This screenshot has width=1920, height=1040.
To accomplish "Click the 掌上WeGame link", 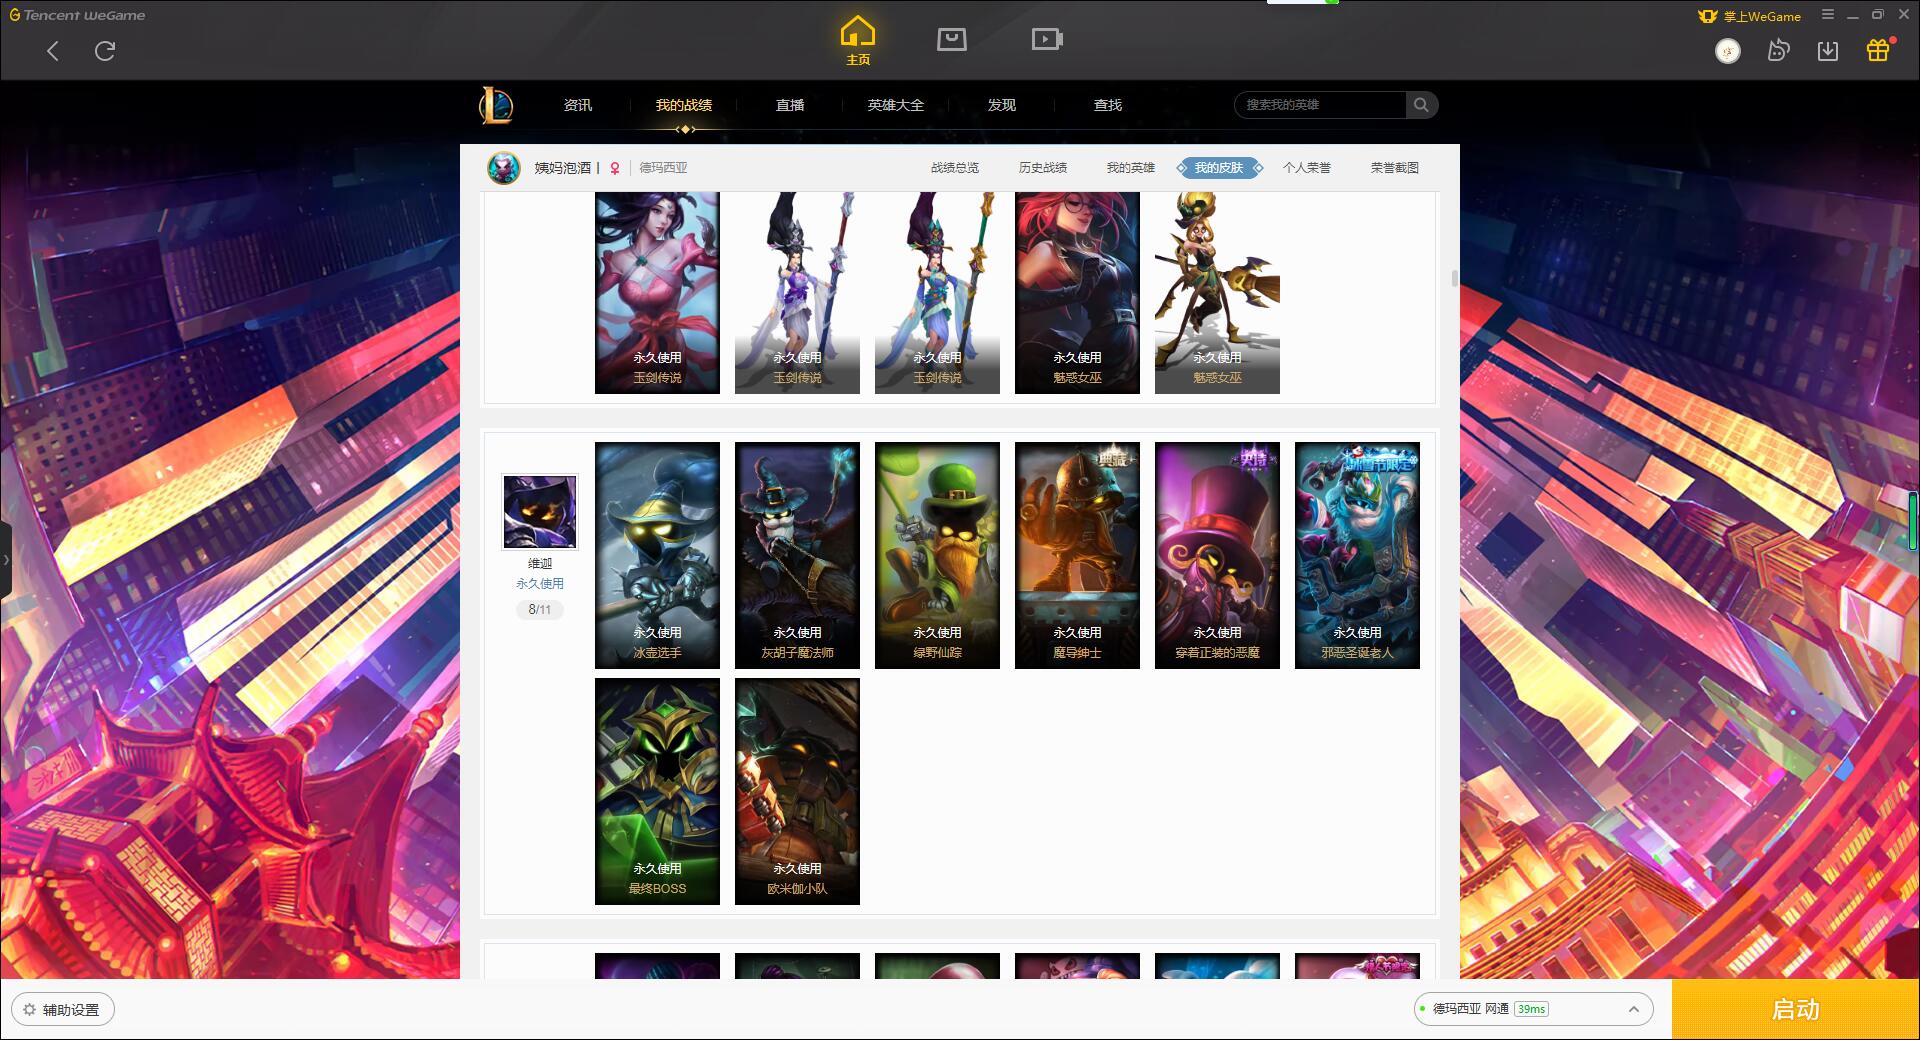I will coord(1750,16).
